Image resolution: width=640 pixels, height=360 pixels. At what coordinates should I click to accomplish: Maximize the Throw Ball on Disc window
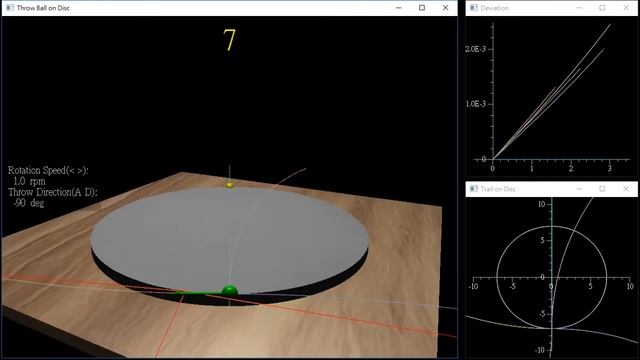[422, 8]
